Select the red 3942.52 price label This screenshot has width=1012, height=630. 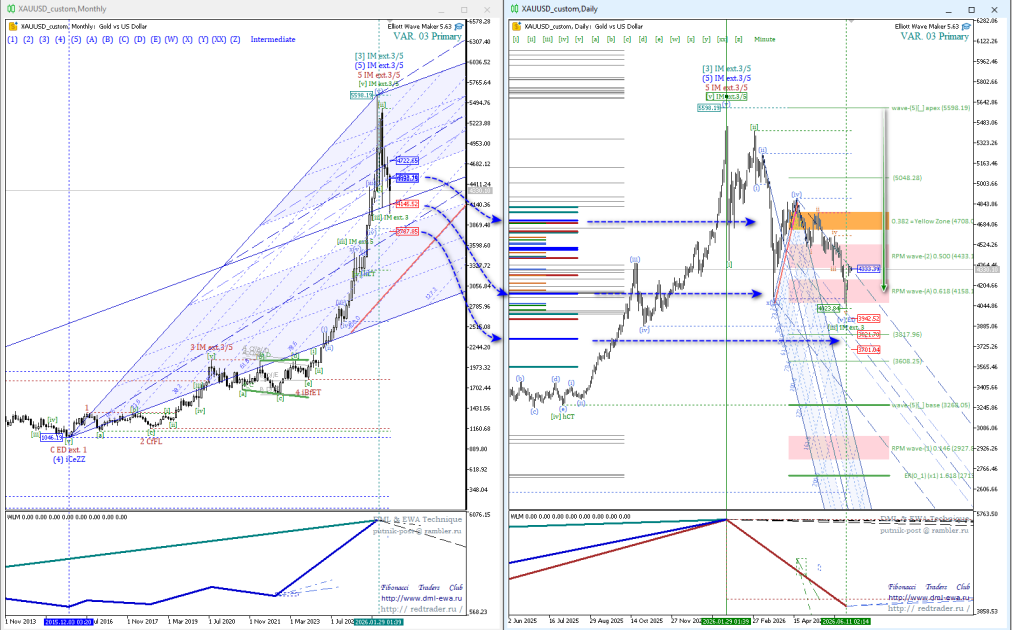tap(869, 319)
